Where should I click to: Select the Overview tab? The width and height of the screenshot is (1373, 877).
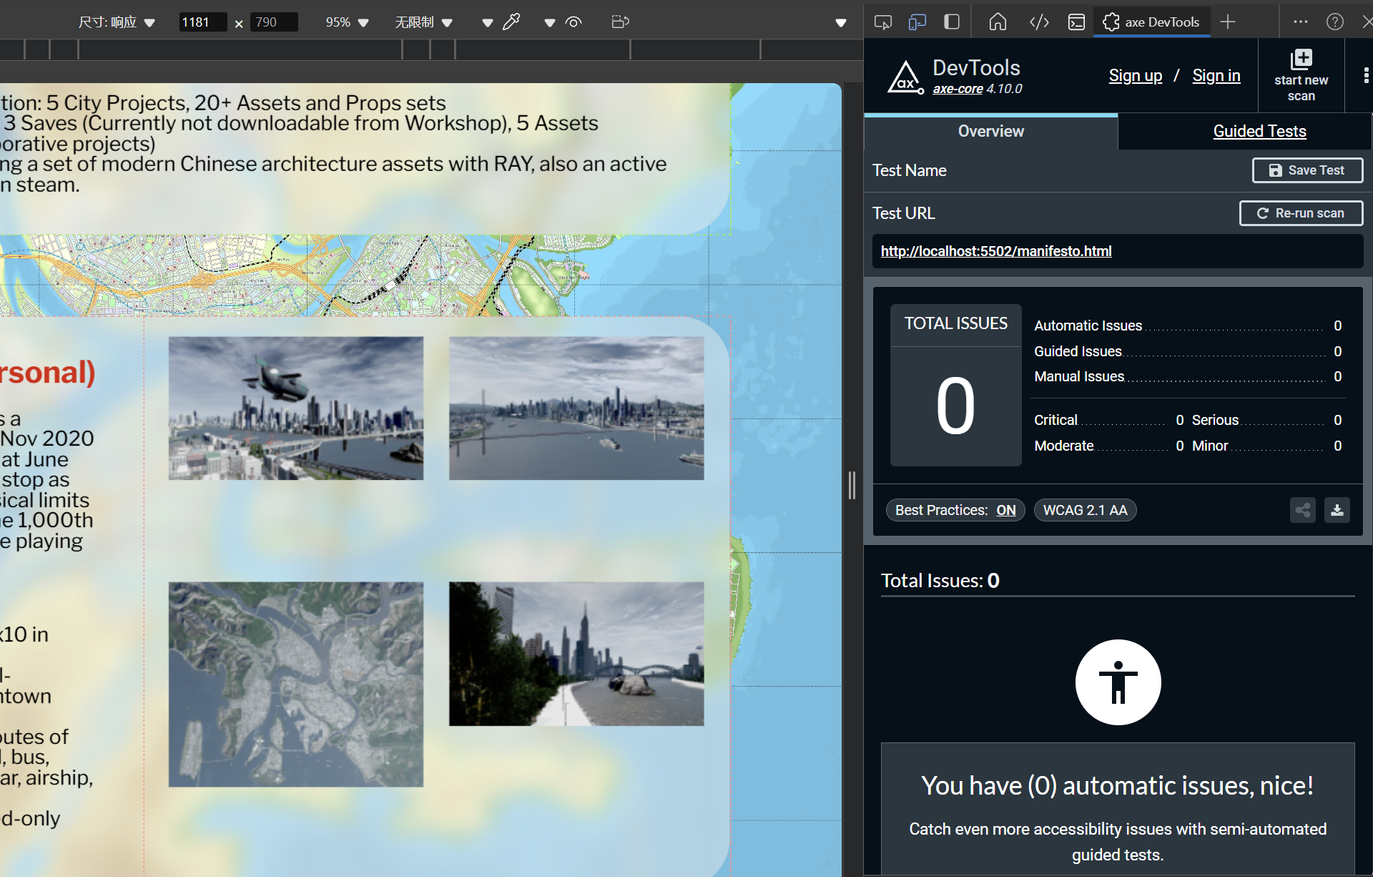(990, 131)
